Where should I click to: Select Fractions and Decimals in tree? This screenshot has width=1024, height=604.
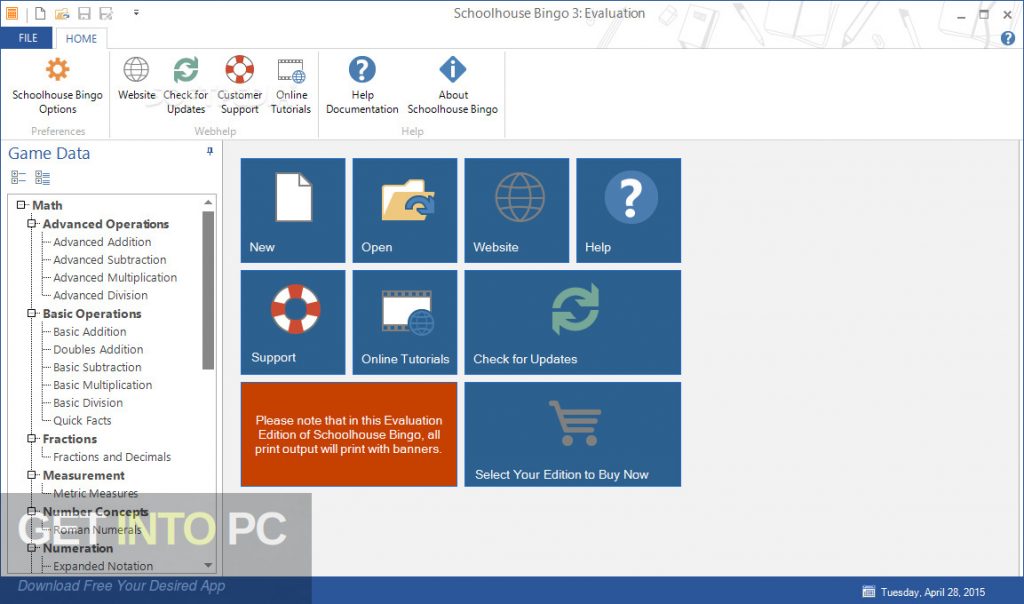point(112,457)
